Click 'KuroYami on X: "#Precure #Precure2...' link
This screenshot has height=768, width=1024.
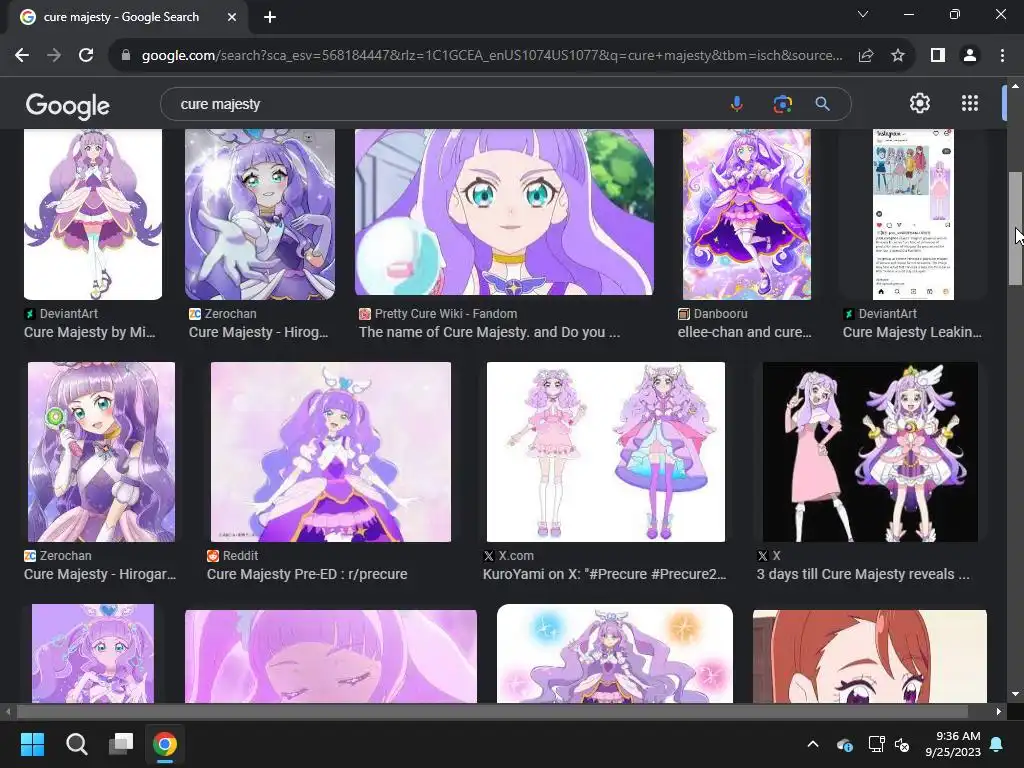604,574
